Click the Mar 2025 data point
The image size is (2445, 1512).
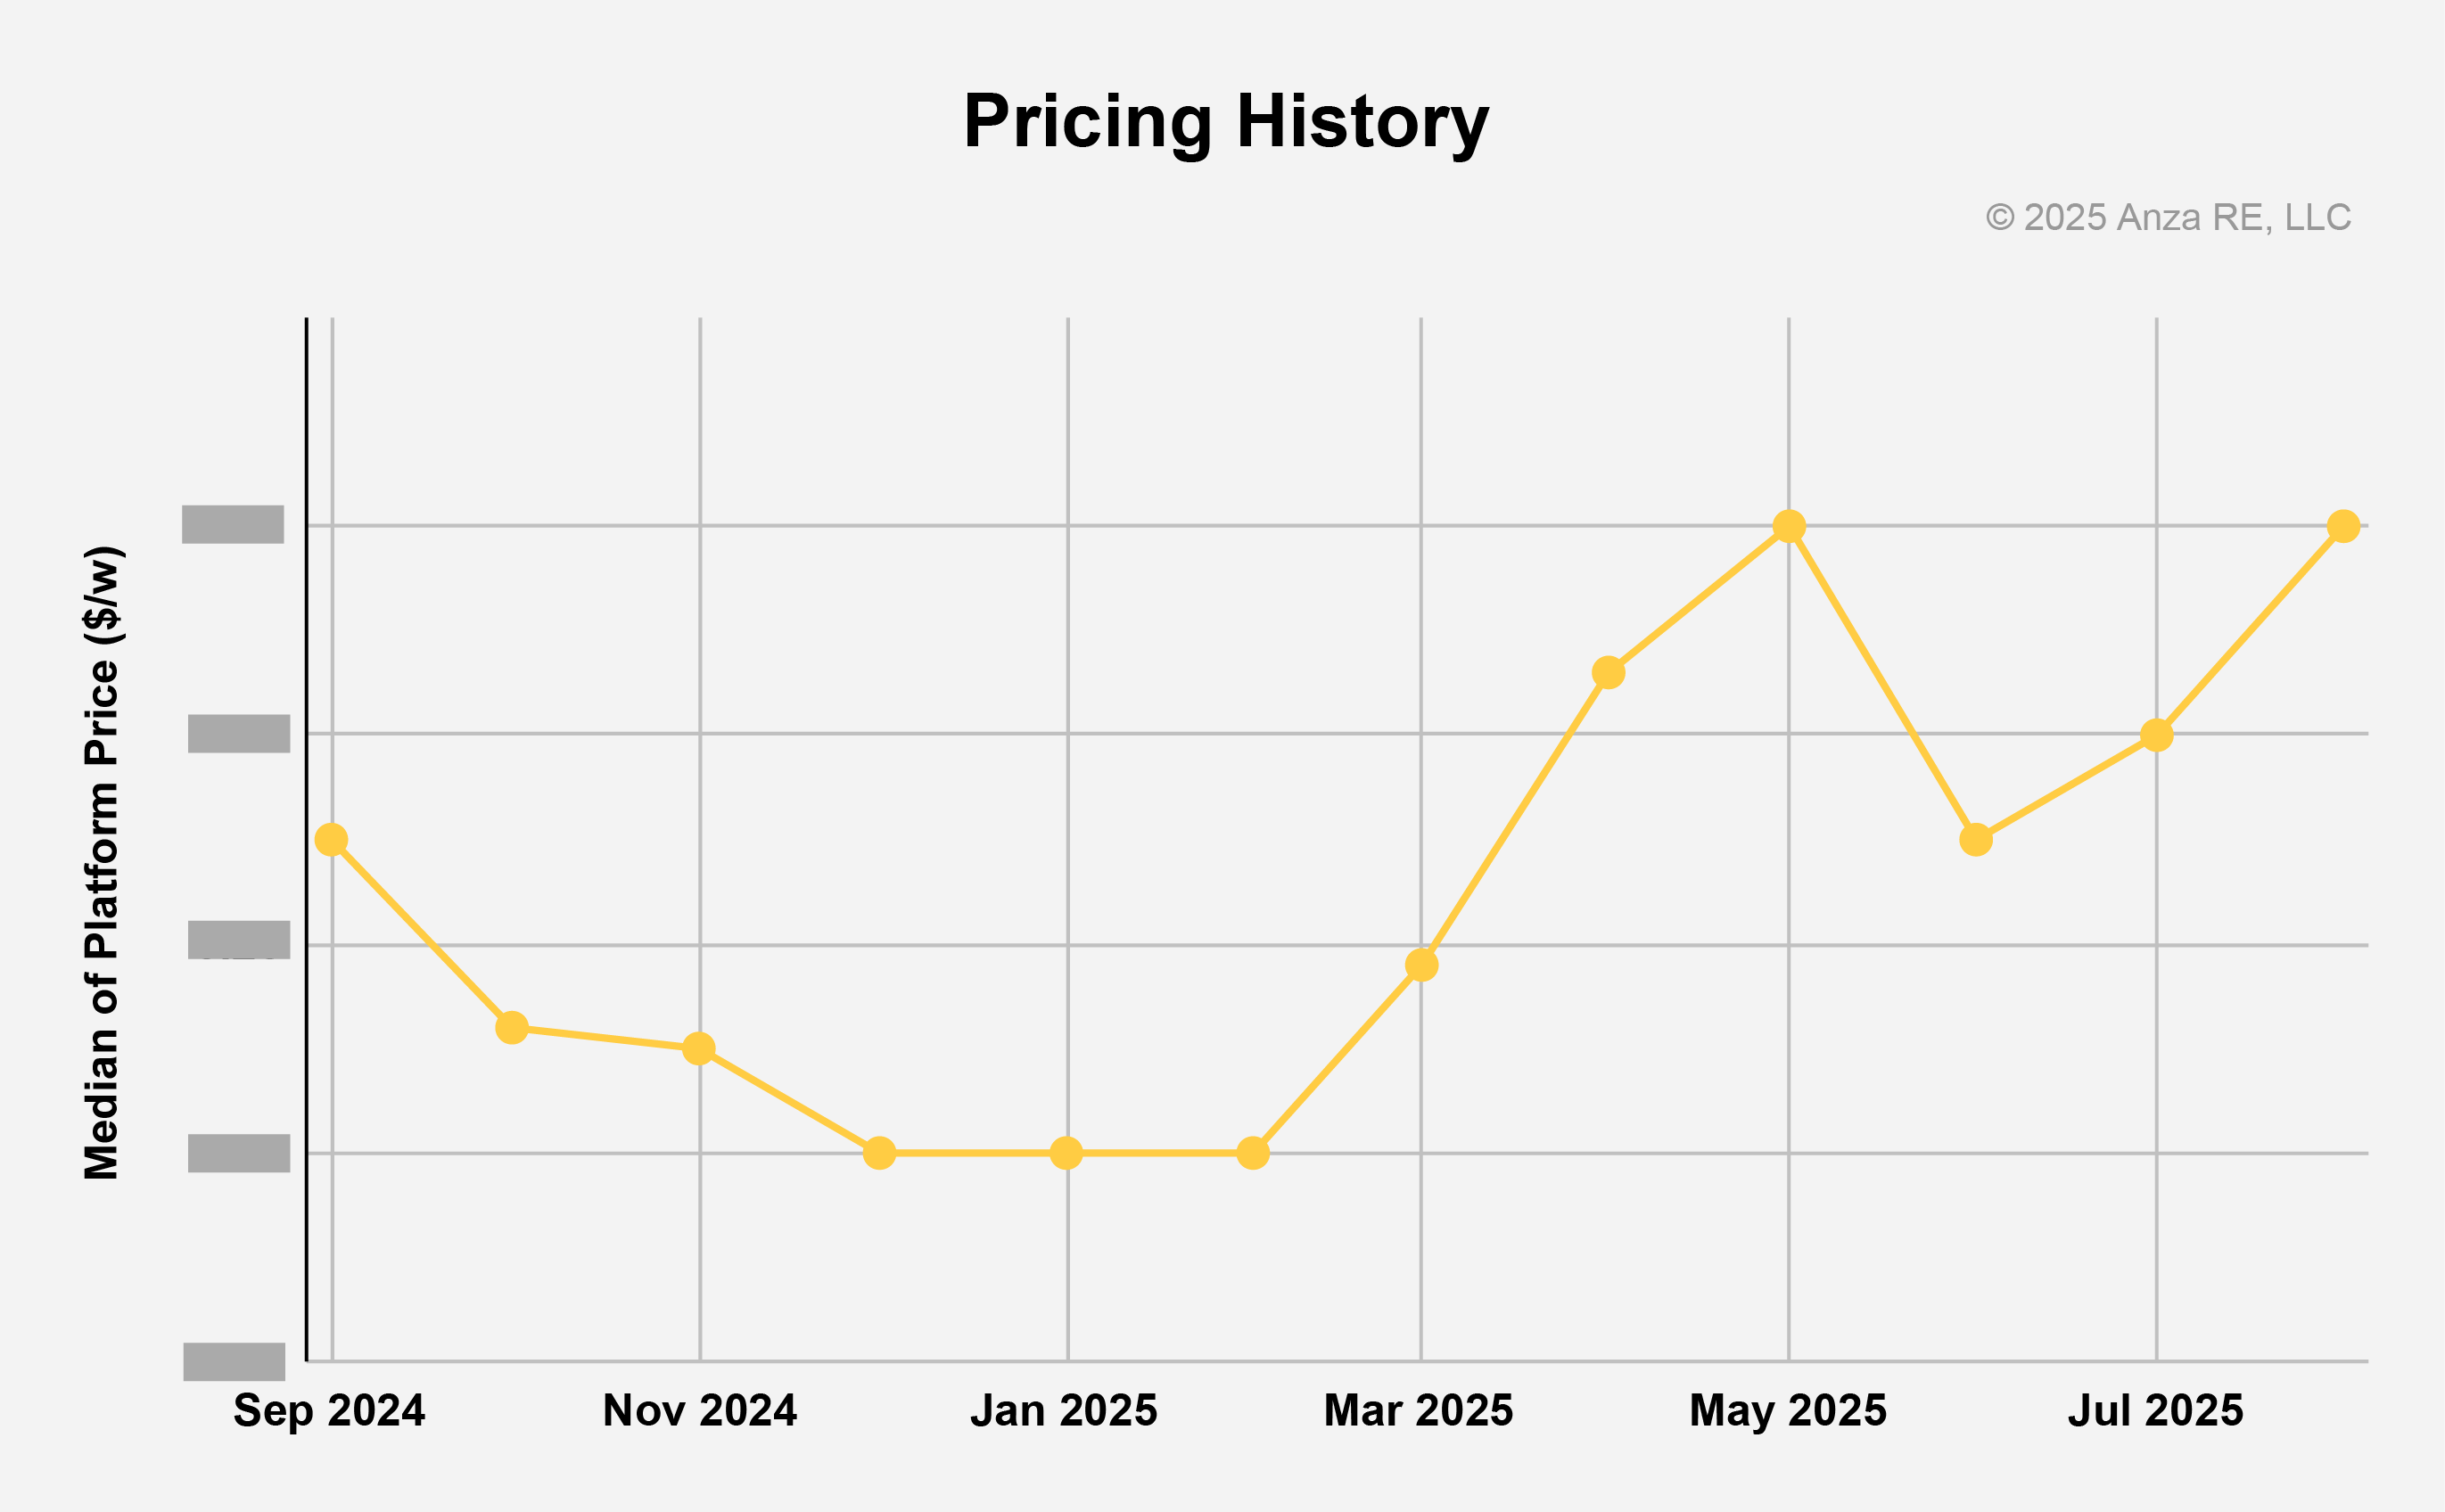click(x=1421, y=965)
